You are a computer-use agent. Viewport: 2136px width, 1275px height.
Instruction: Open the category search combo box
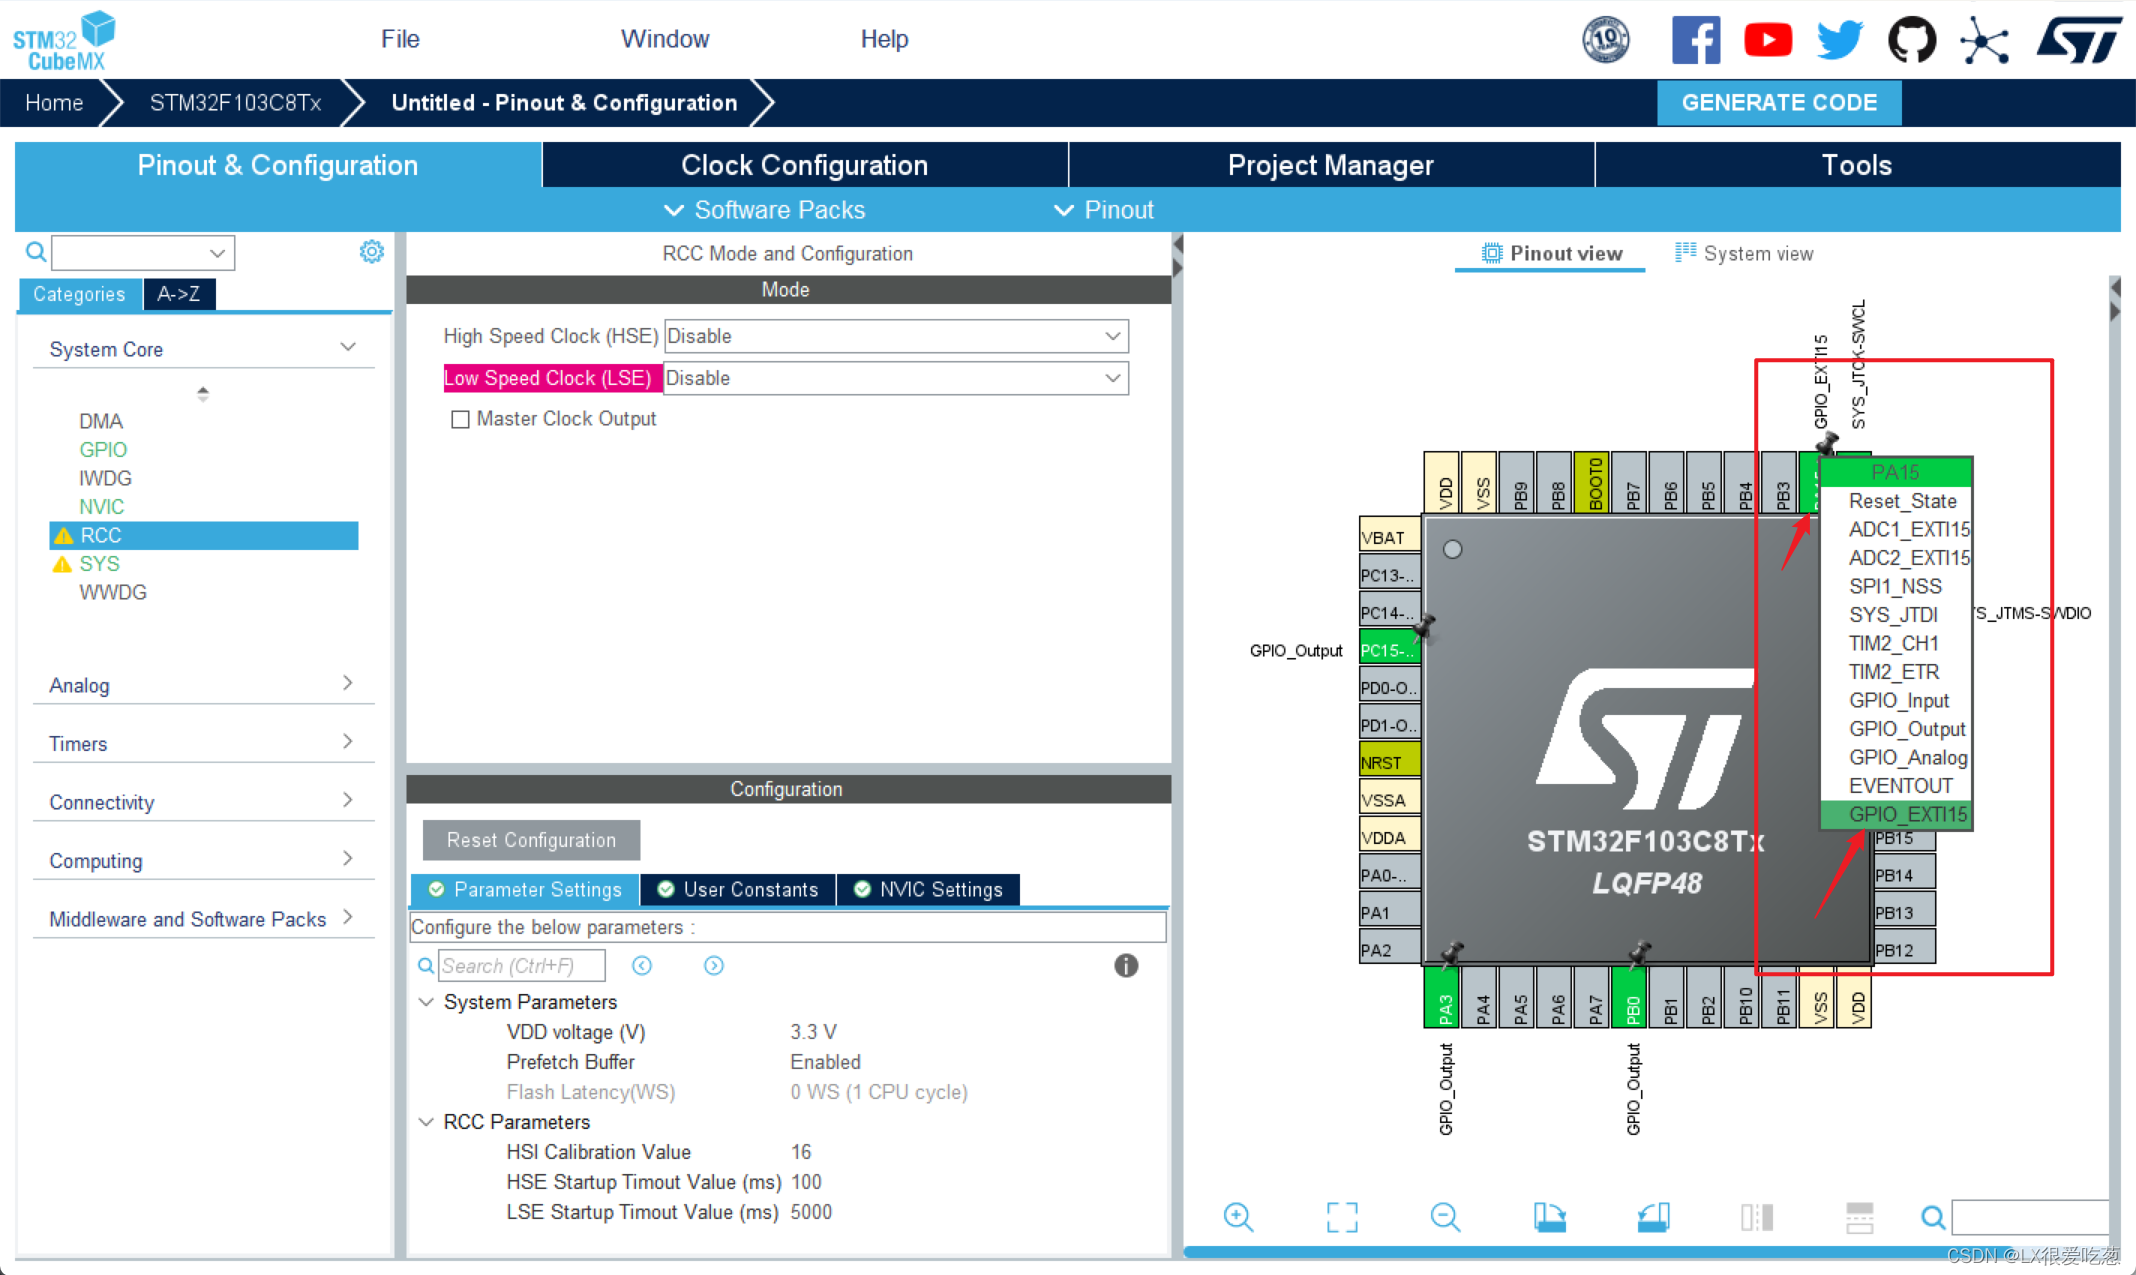pyautogui.click(x=143, y=252)
